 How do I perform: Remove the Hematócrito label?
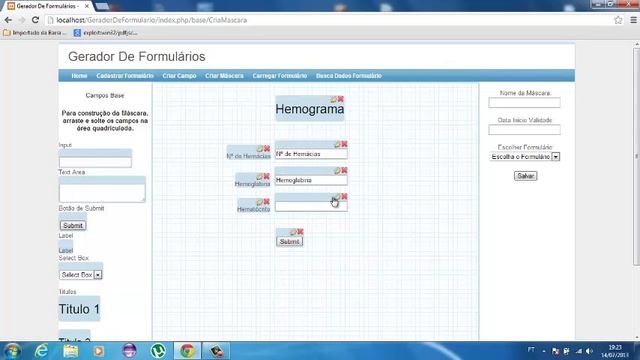pos(267,202)
